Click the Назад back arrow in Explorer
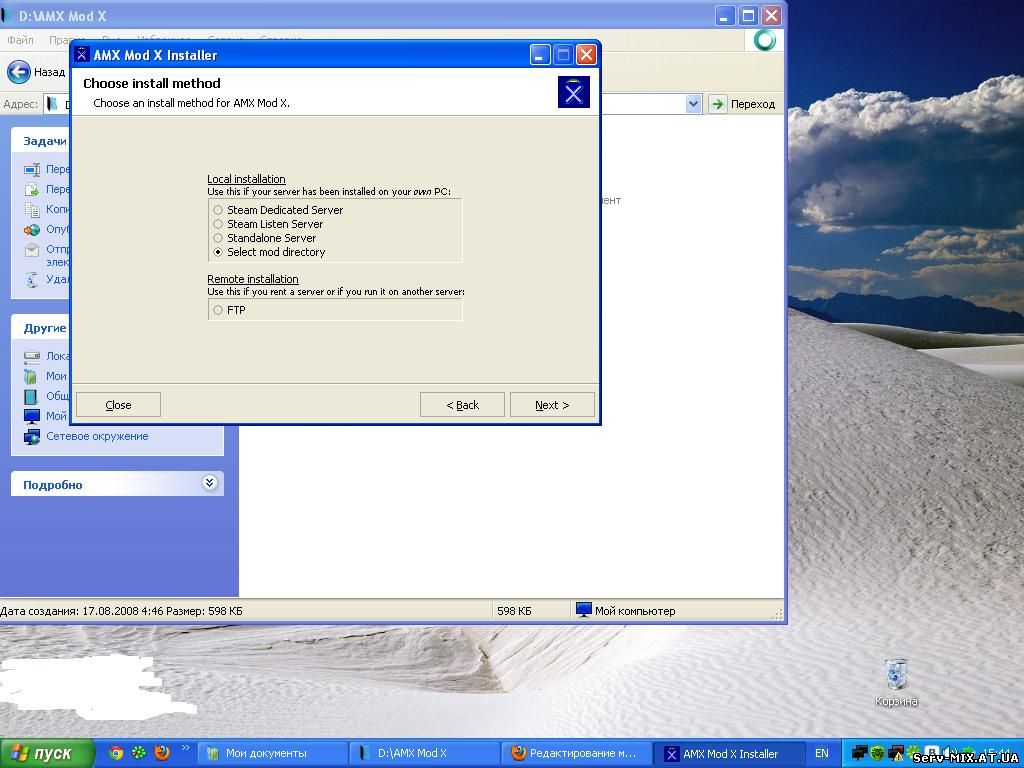 18,72
